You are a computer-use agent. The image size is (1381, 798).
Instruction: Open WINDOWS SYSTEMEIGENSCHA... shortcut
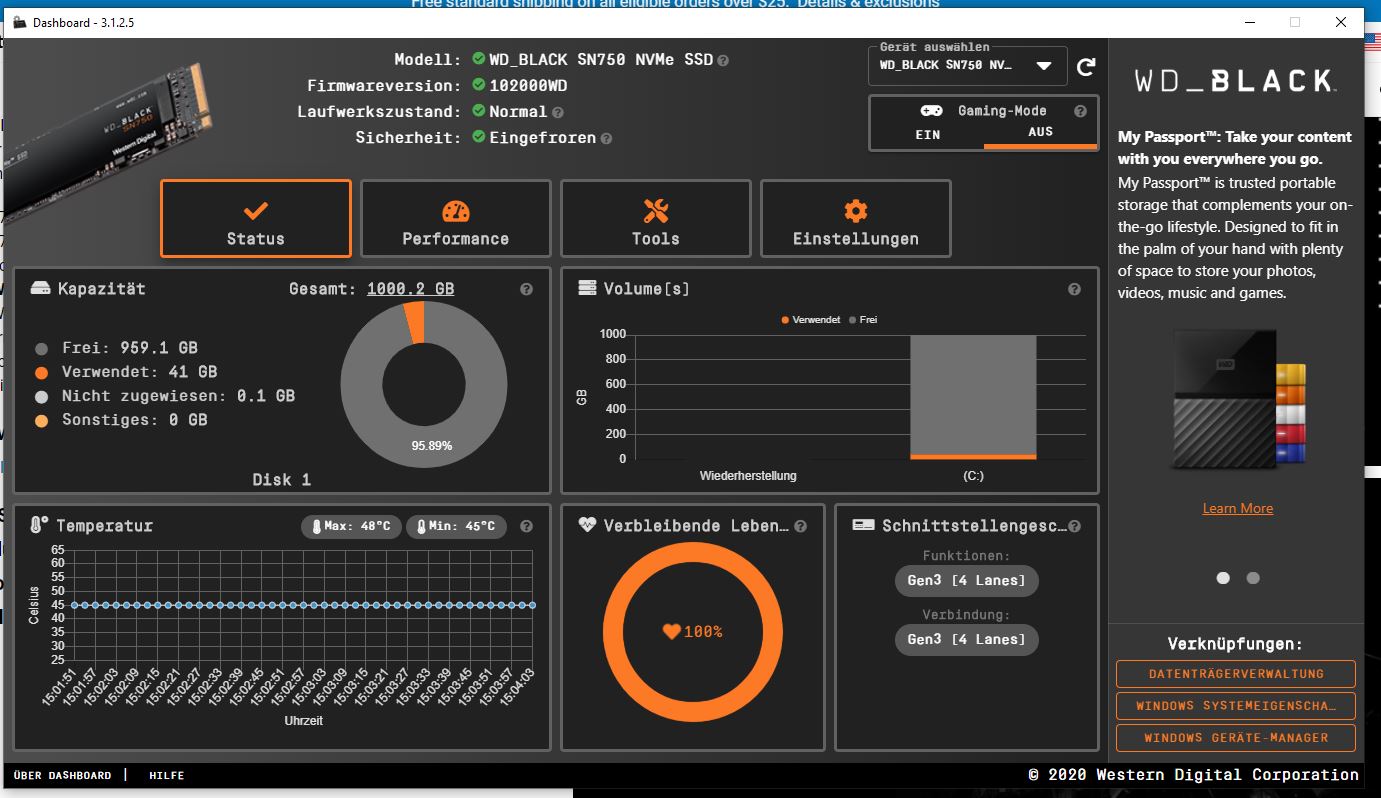(1236, 706)
